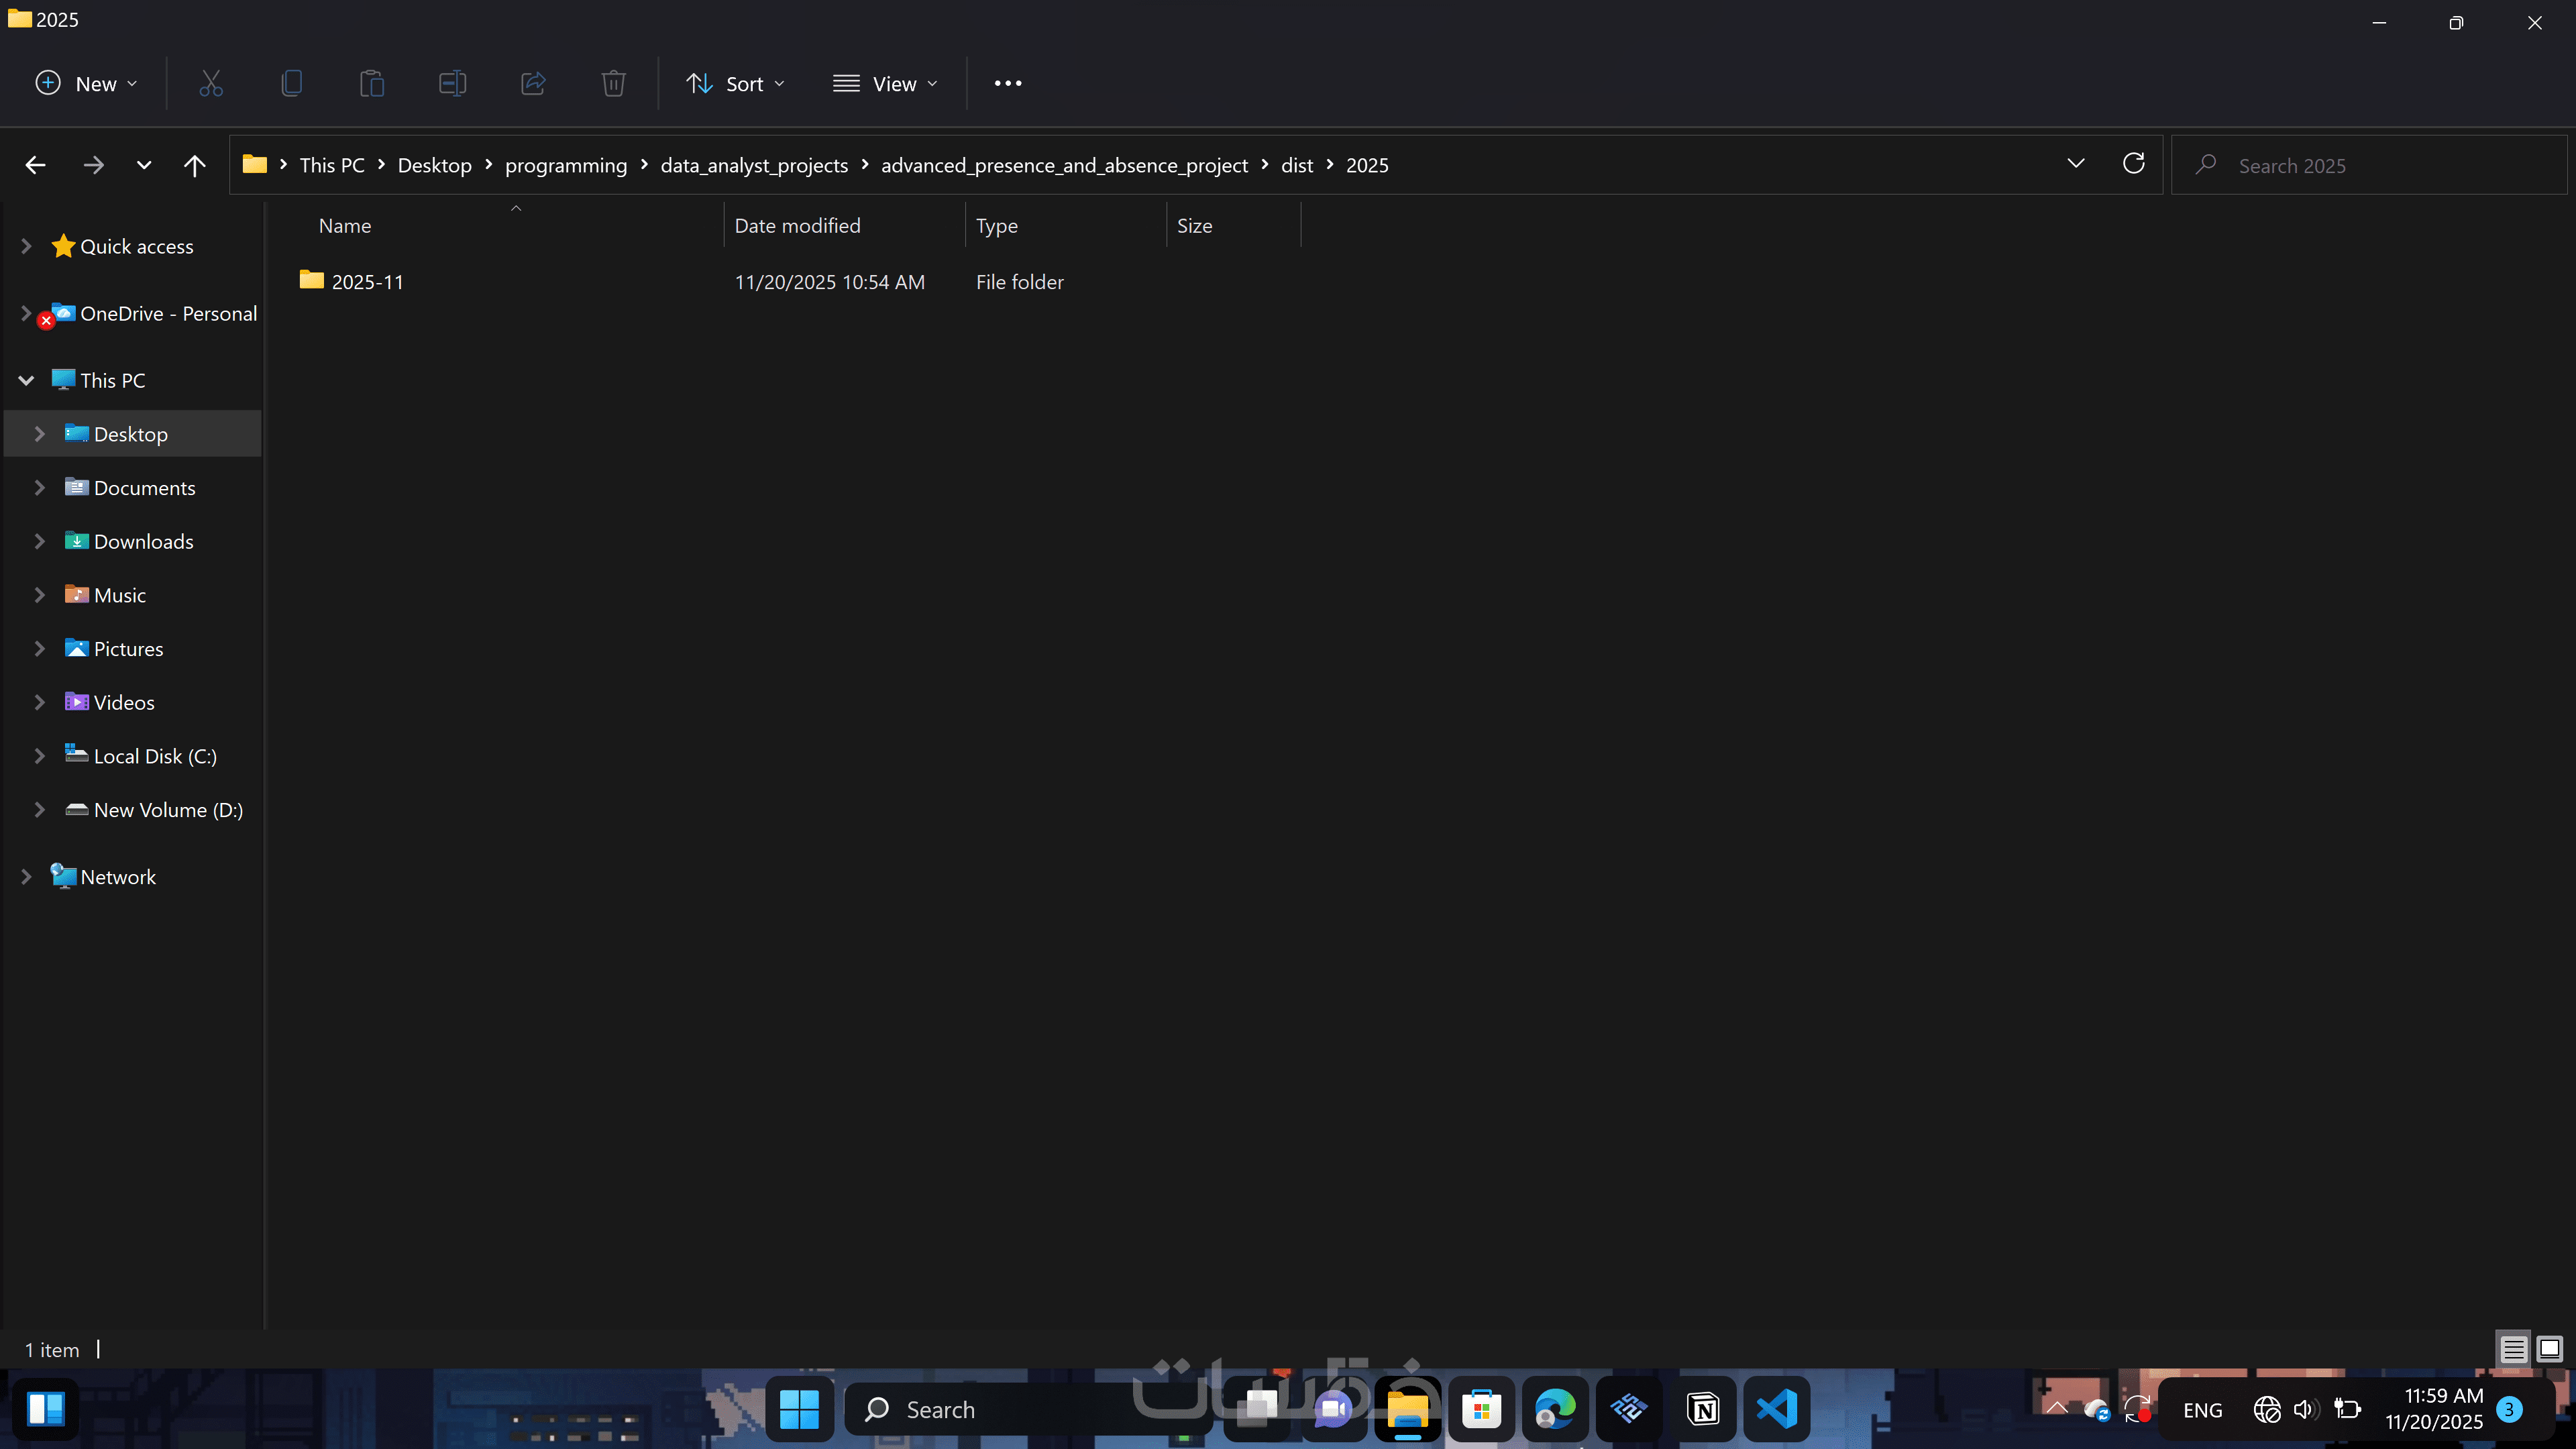Open the See more ellipsis menu
Image resolution: width=2576 pixels, height=1449 pixels.
pos(1008,84)
